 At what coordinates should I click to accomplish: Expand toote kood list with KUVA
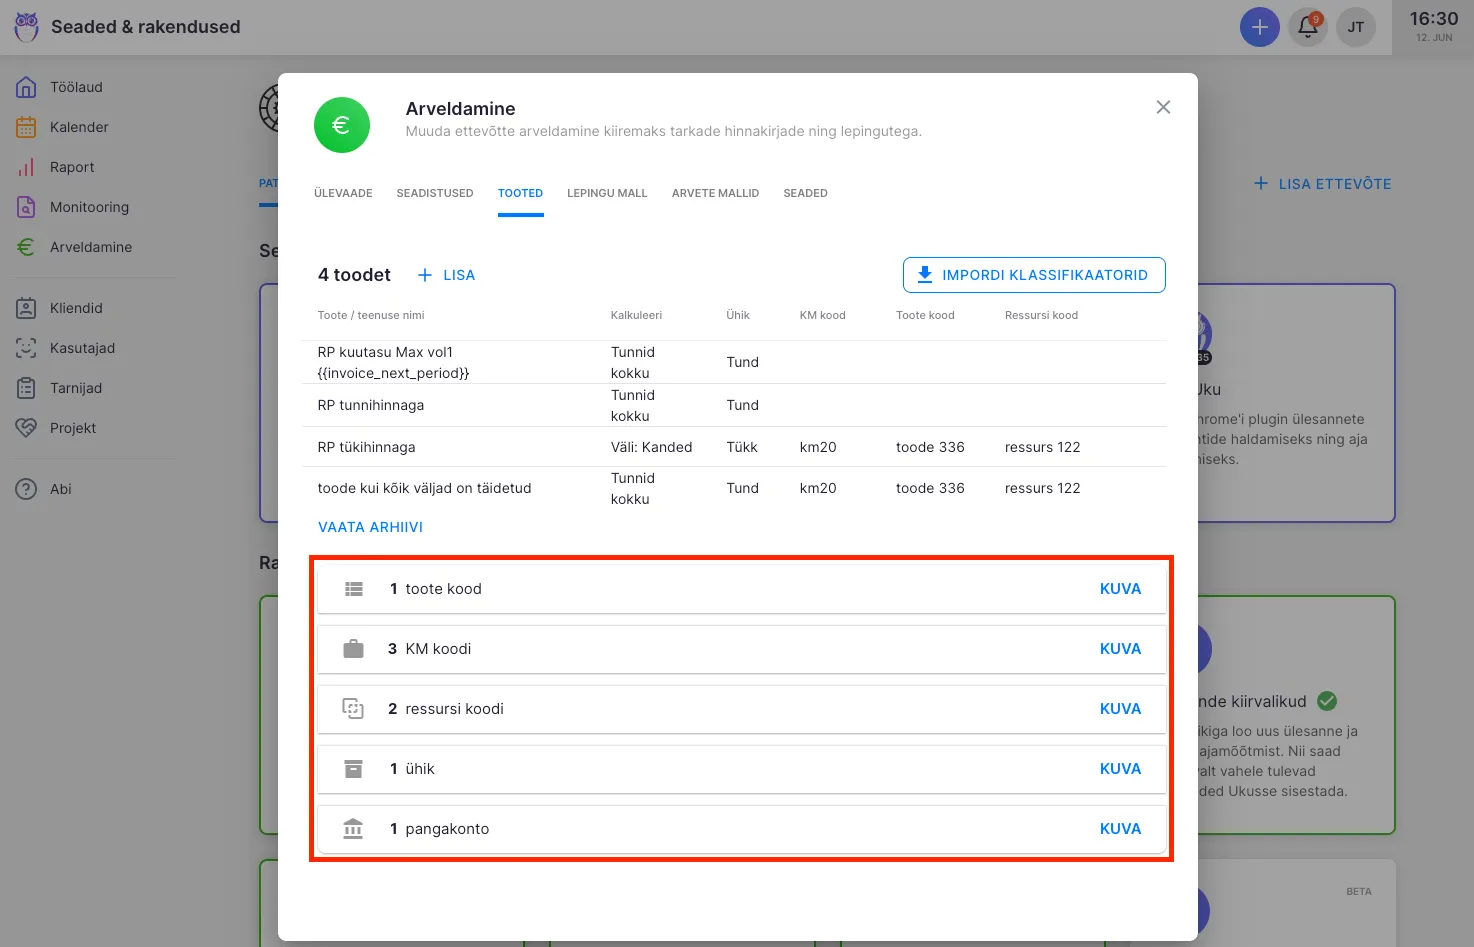[1119, 589]
